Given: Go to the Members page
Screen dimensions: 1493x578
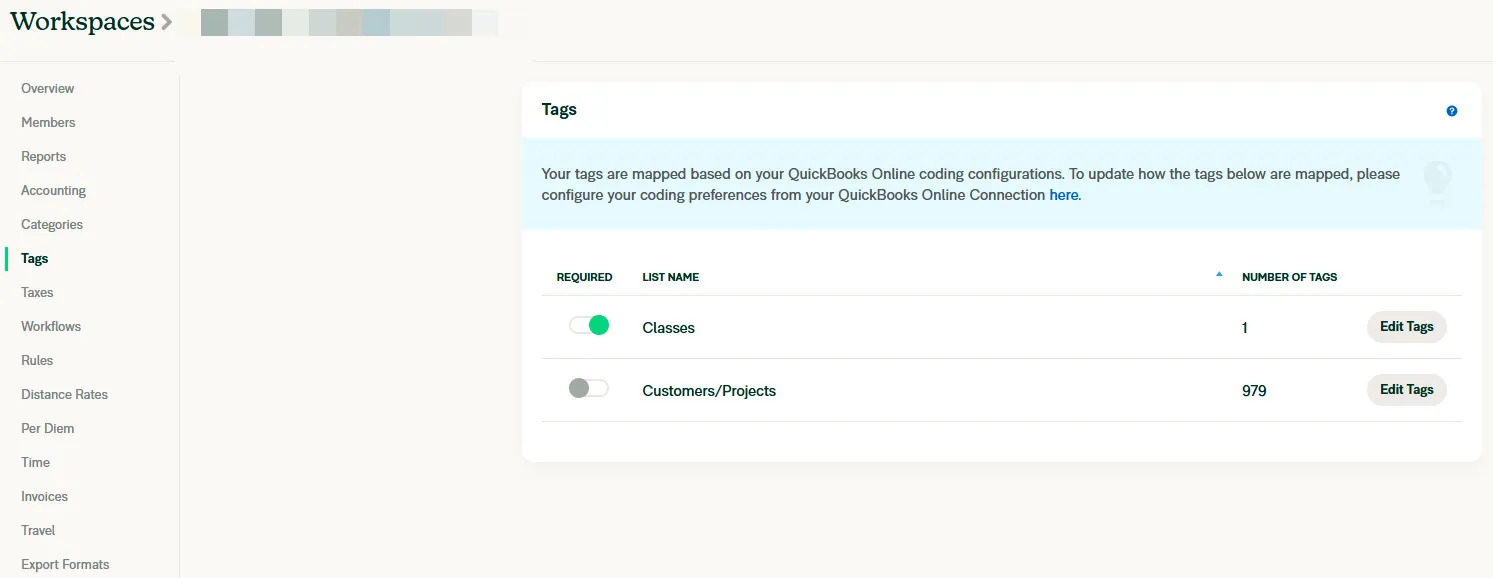Looking at the screenshot, I should pos(48,122).
